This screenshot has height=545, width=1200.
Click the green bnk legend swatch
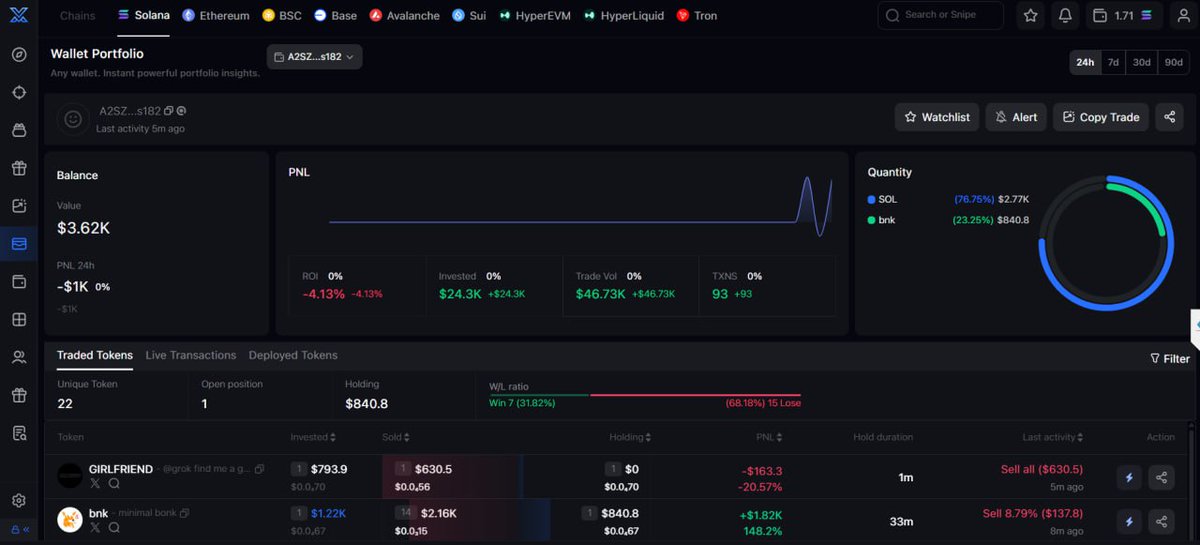tap(871, 219)
